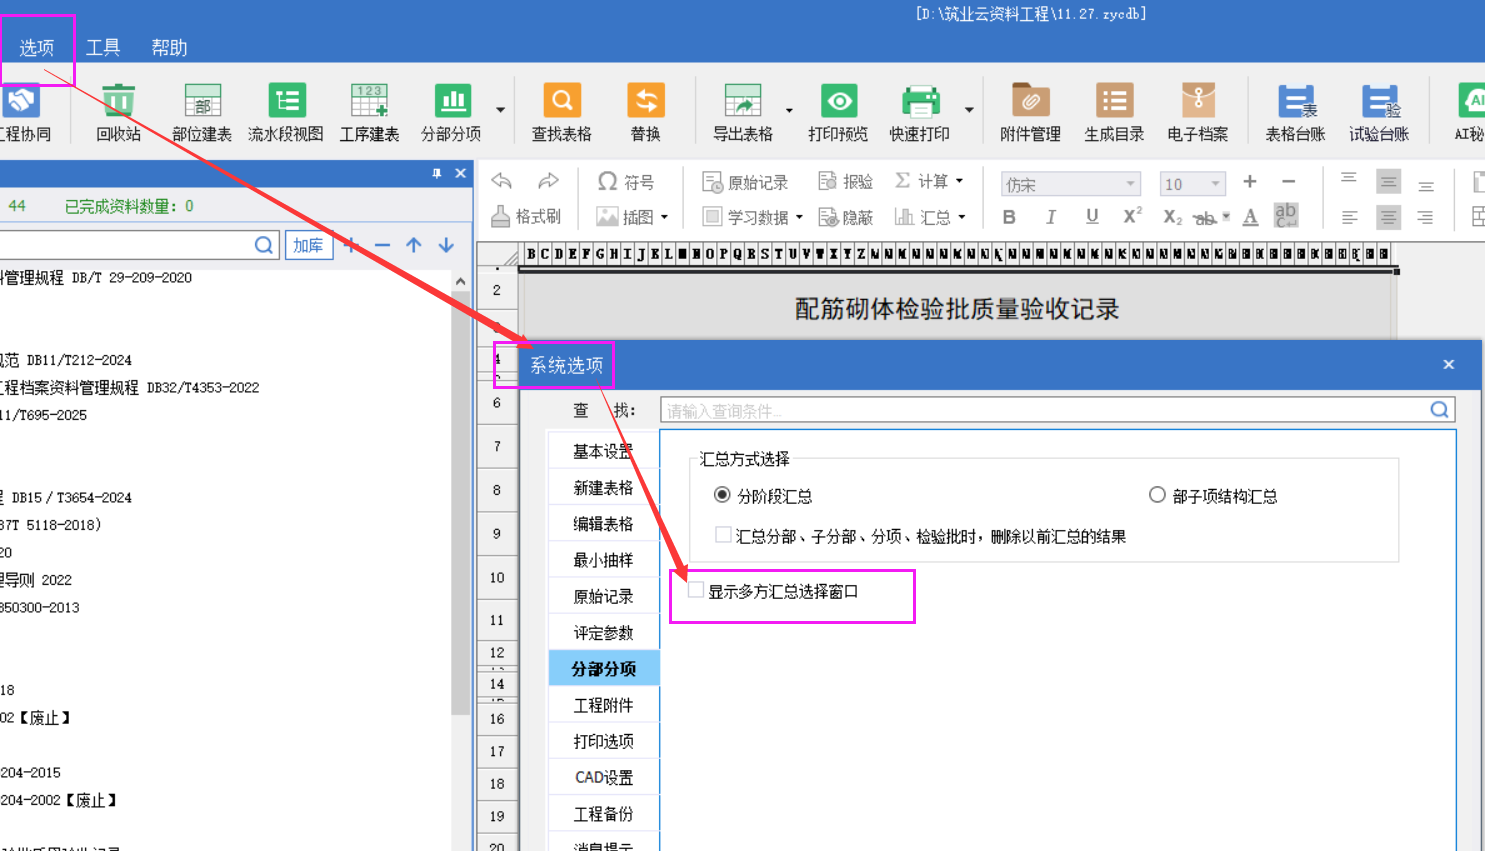The width and height of the screenshot is (1485, 851).
Task: Expand the 仿宋 font name dropdown
Action: pos(1130,184)
